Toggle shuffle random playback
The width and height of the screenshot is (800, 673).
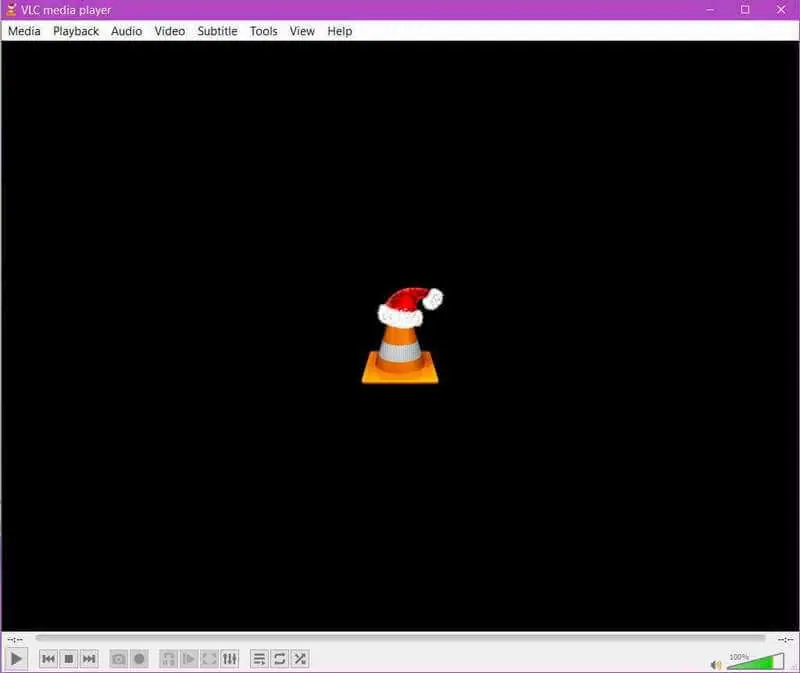click(300, 659)
